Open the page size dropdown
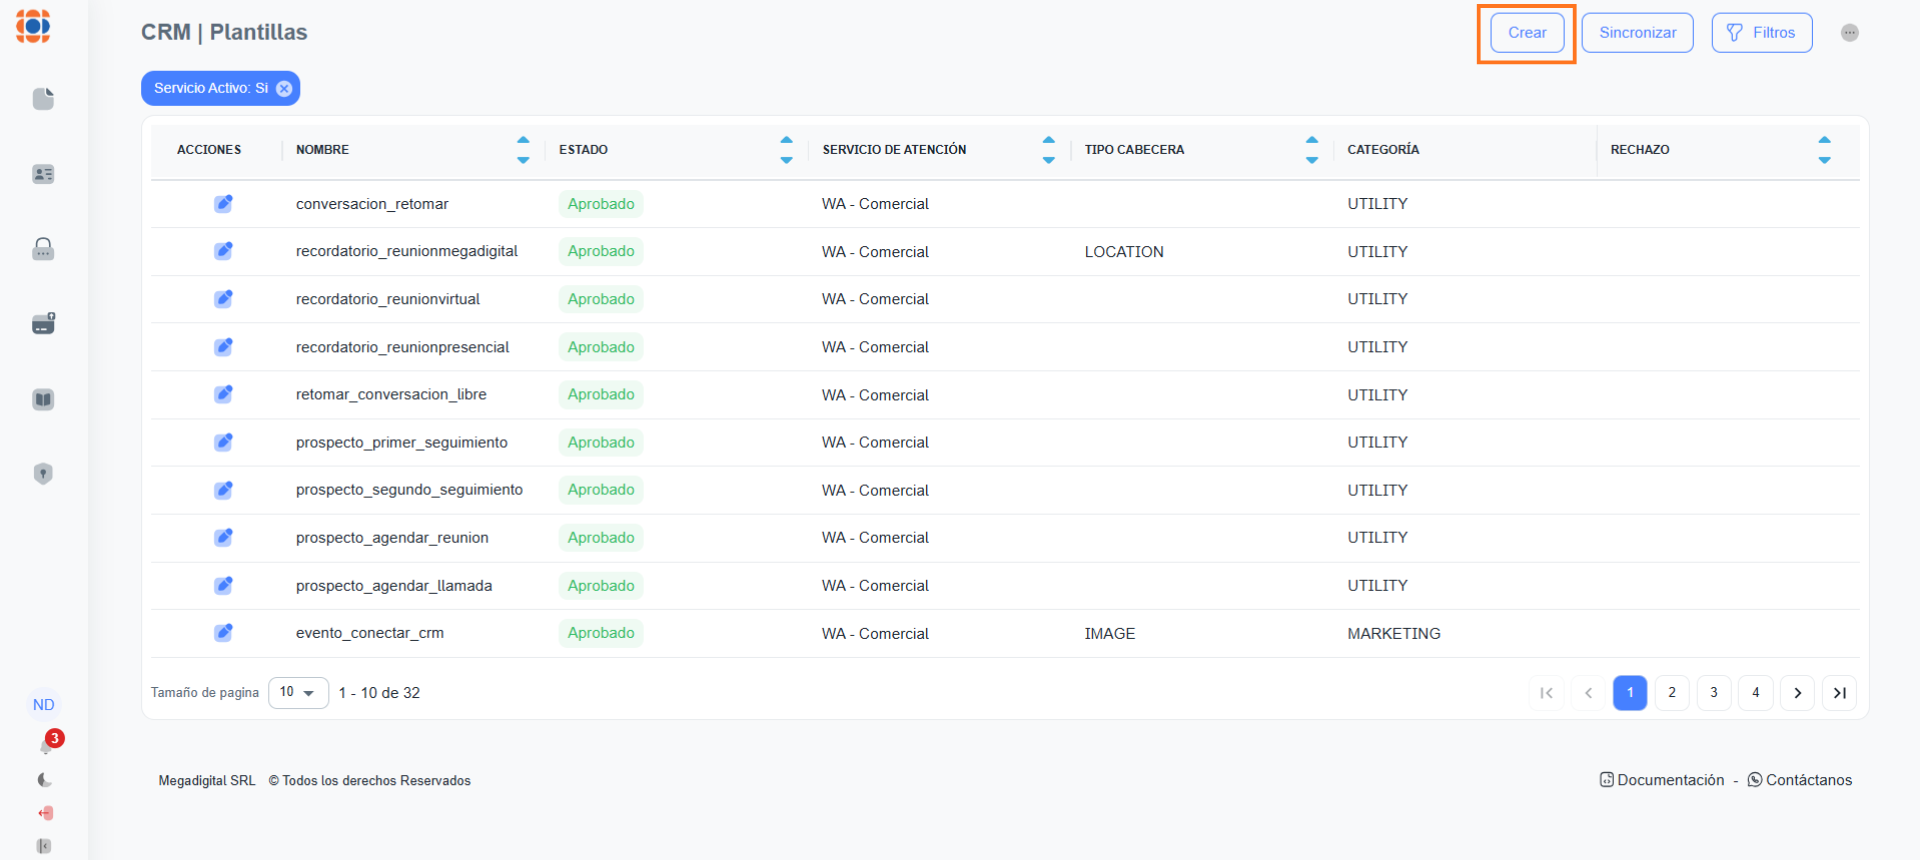Screen dimensions: 1920x860 298,693
